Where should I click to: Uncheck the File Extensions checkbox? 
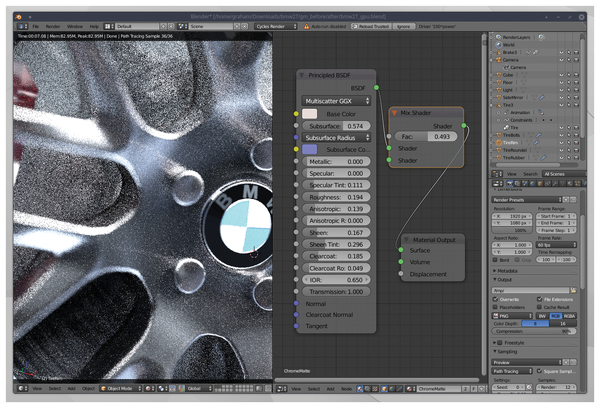540,299
